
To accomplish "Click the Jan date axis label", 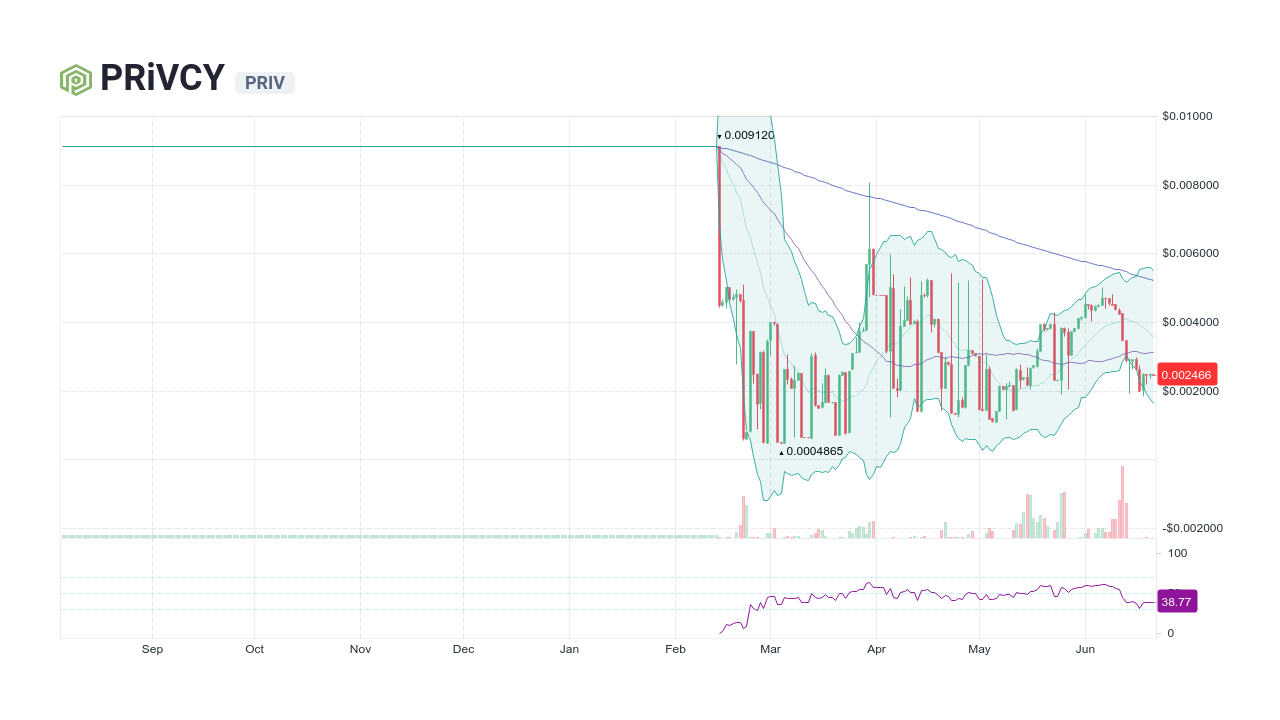I will [569, 649].
